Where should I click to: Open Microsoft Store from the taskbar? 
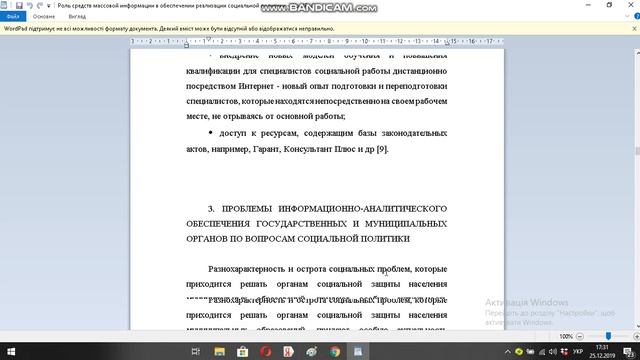[242, 351]
